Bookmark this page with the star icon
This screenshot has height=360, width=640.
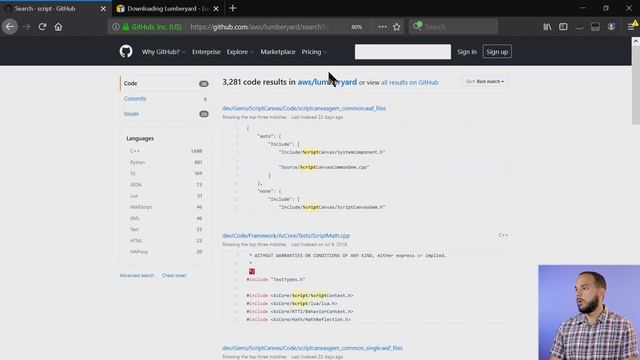397,27
